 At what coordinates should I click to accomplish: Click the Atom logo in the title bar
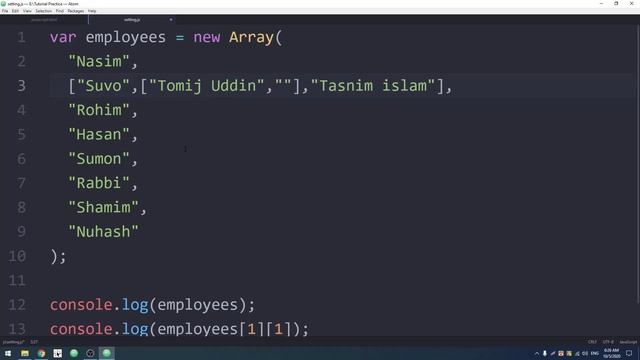[3, 4]
